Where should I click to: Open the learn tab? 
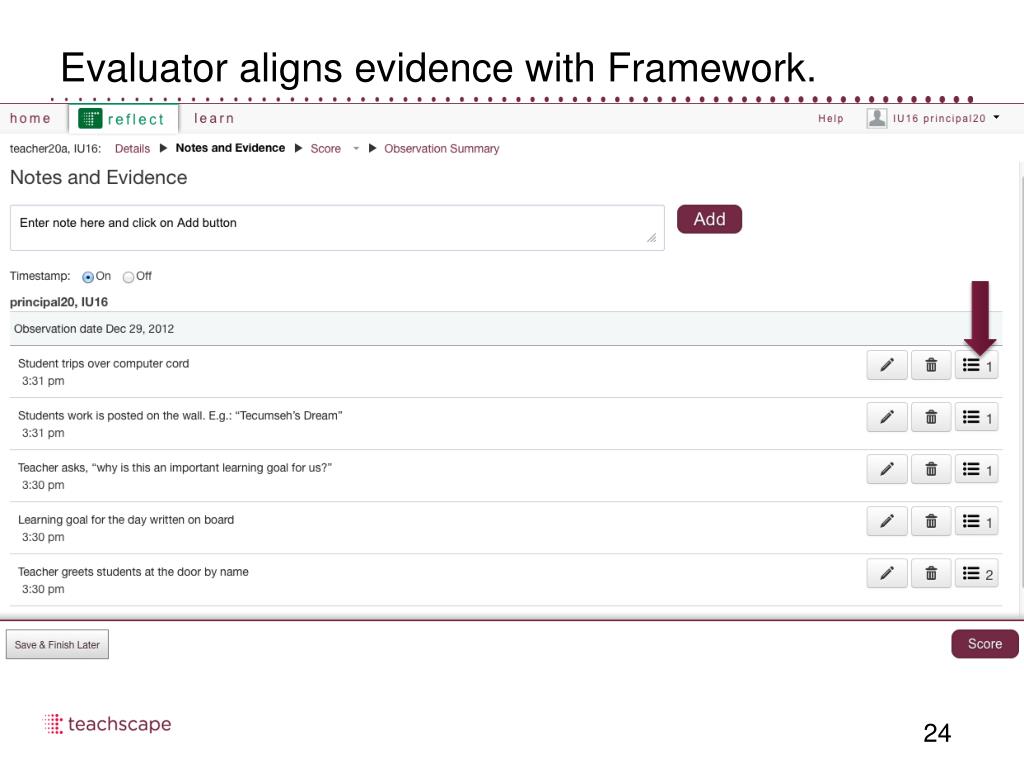click(214, 119)
